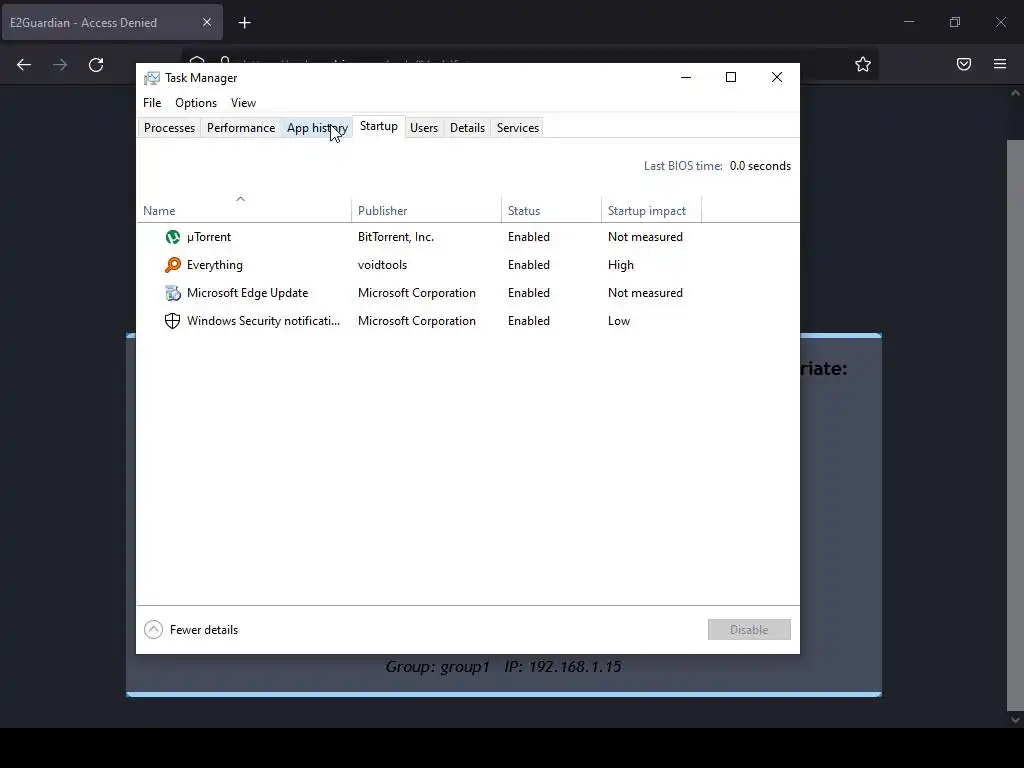Switch to the Services tab
Screen dimensions: 1024x768
(518, 128)
